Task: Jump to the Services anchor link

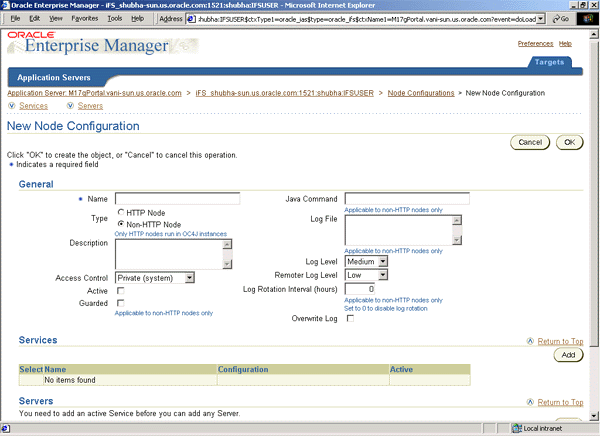Action: tap(34, 106)
